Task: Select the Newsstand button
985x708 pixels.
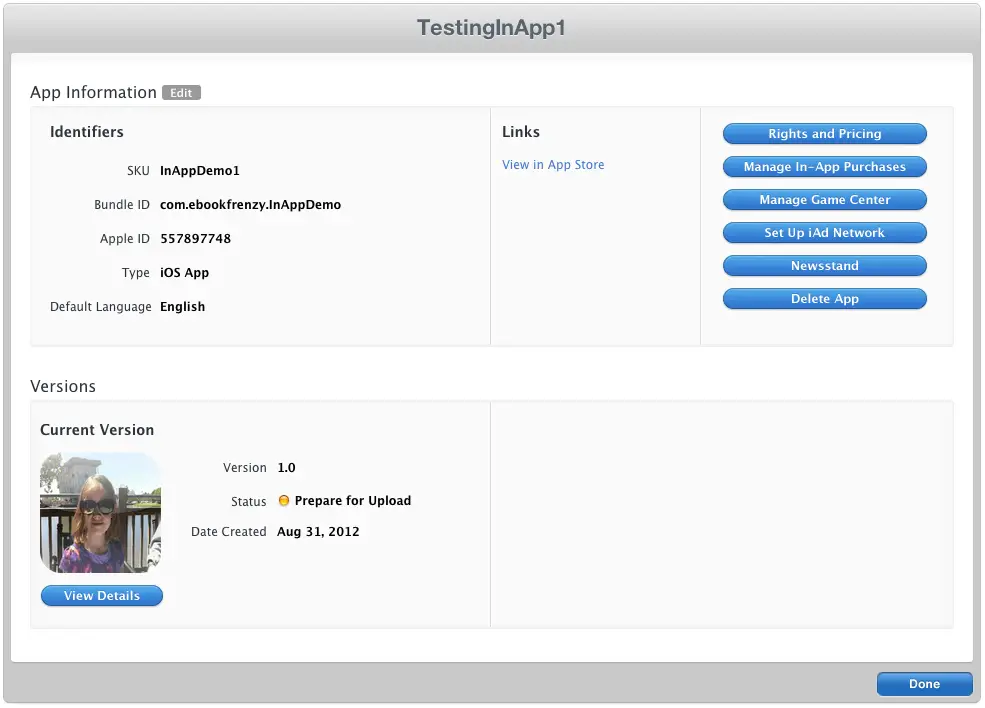Action: click(824, 266)
